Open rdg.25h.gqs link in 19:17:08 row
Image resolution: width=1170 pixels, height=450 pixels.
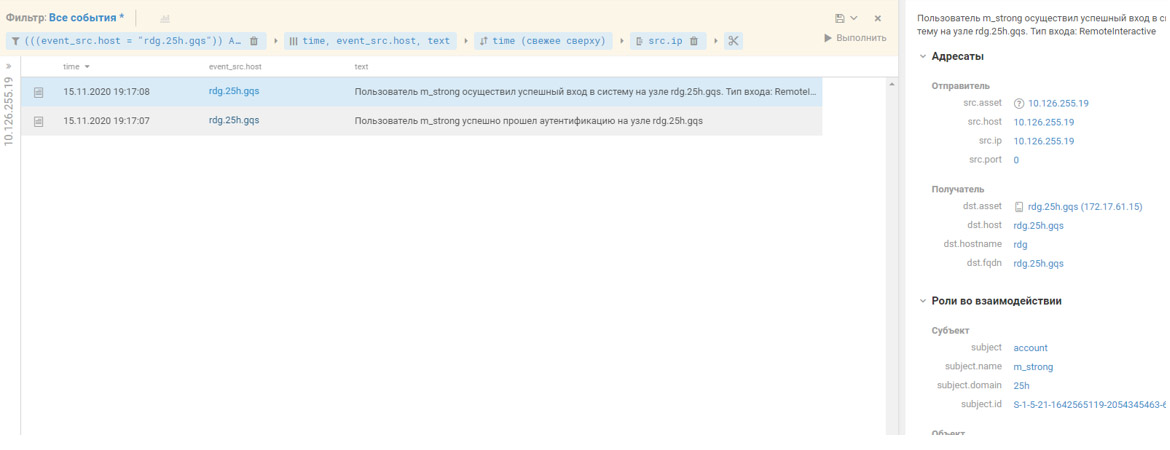[x=234, y=91]
